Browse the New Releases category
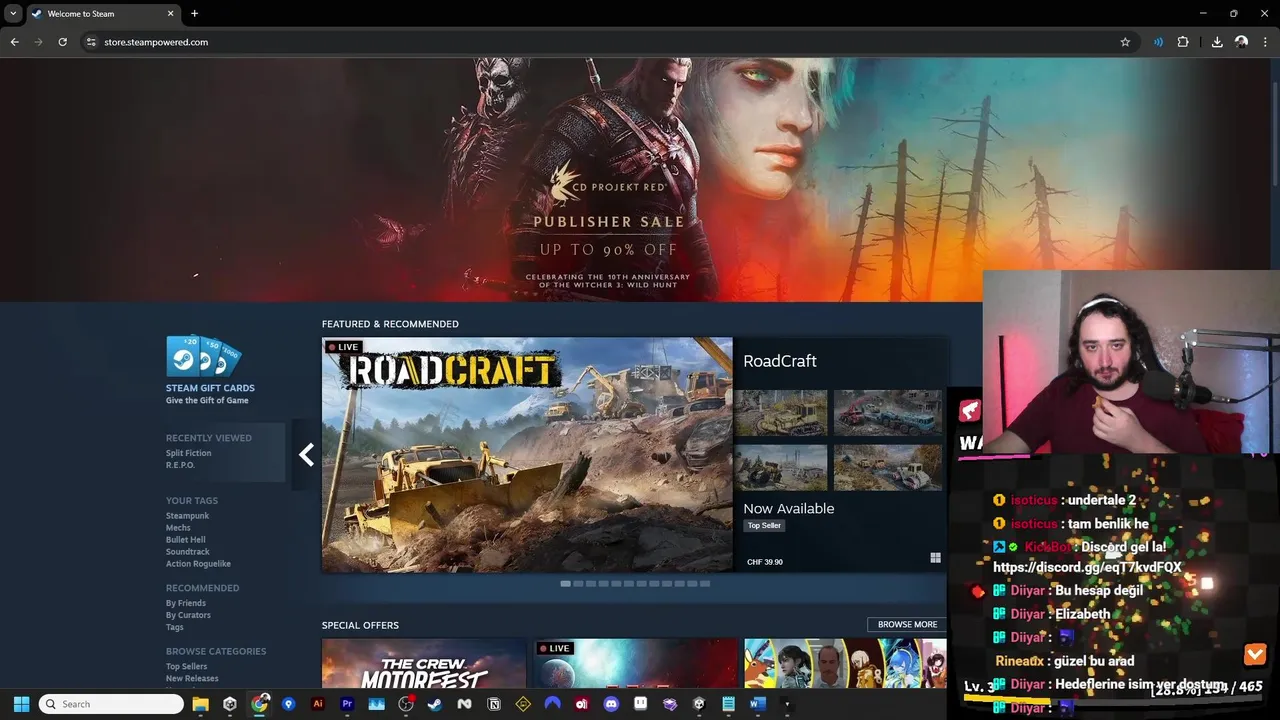Viewport: 1280px width, 720px height. (192, 678)
